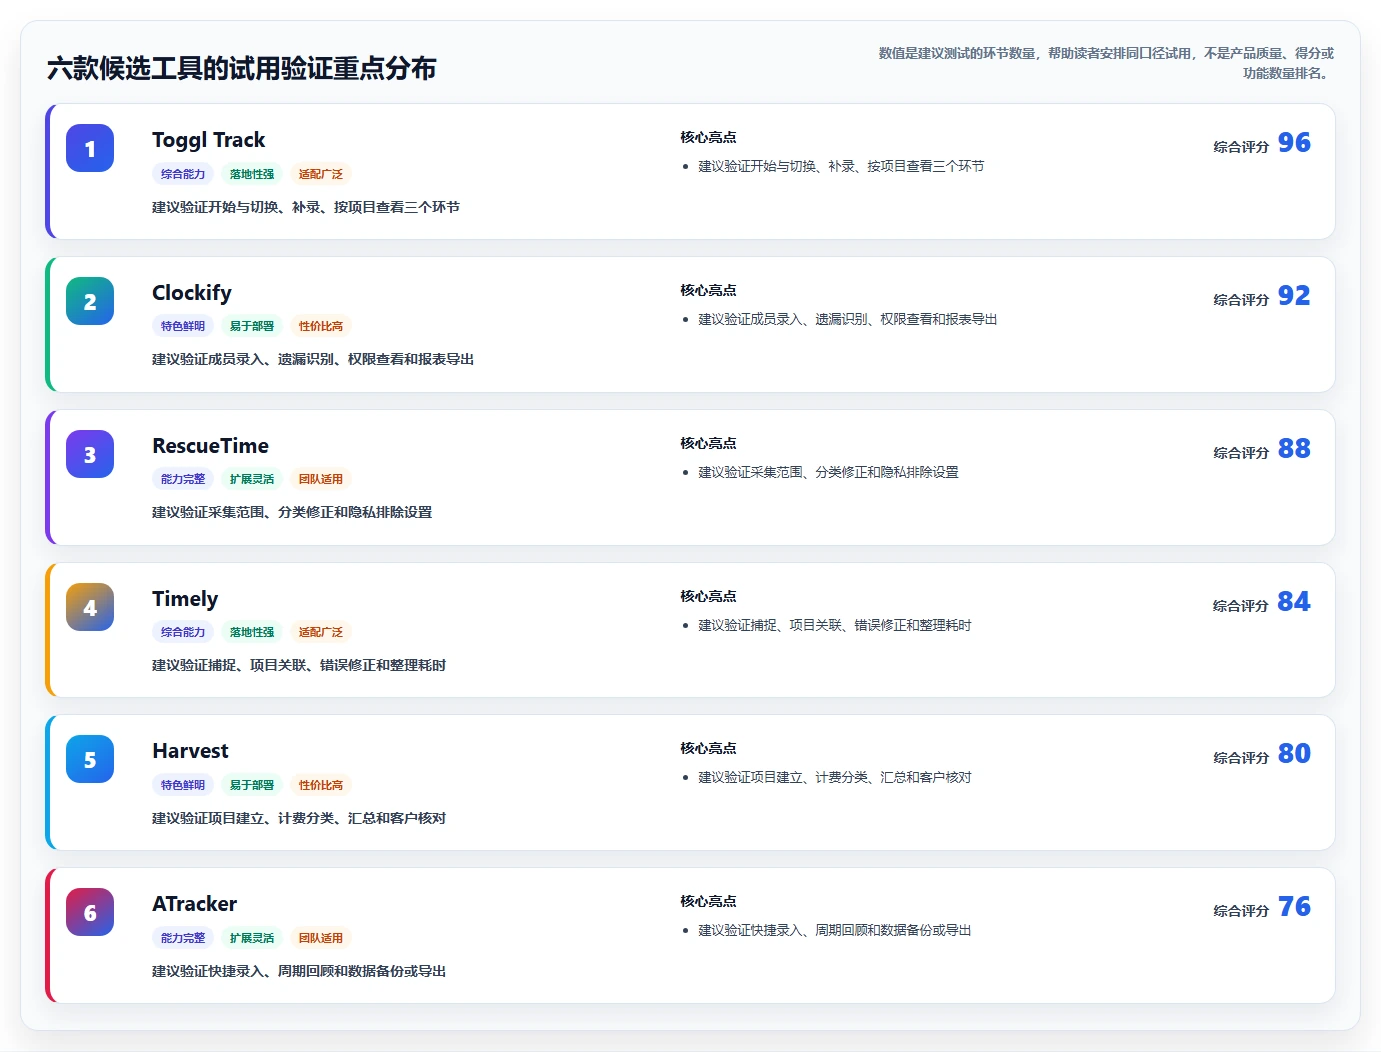Click 核心亮点 heading in ATracker card
Viewport: 1381px width, 1052px height.
pos(708,901)
